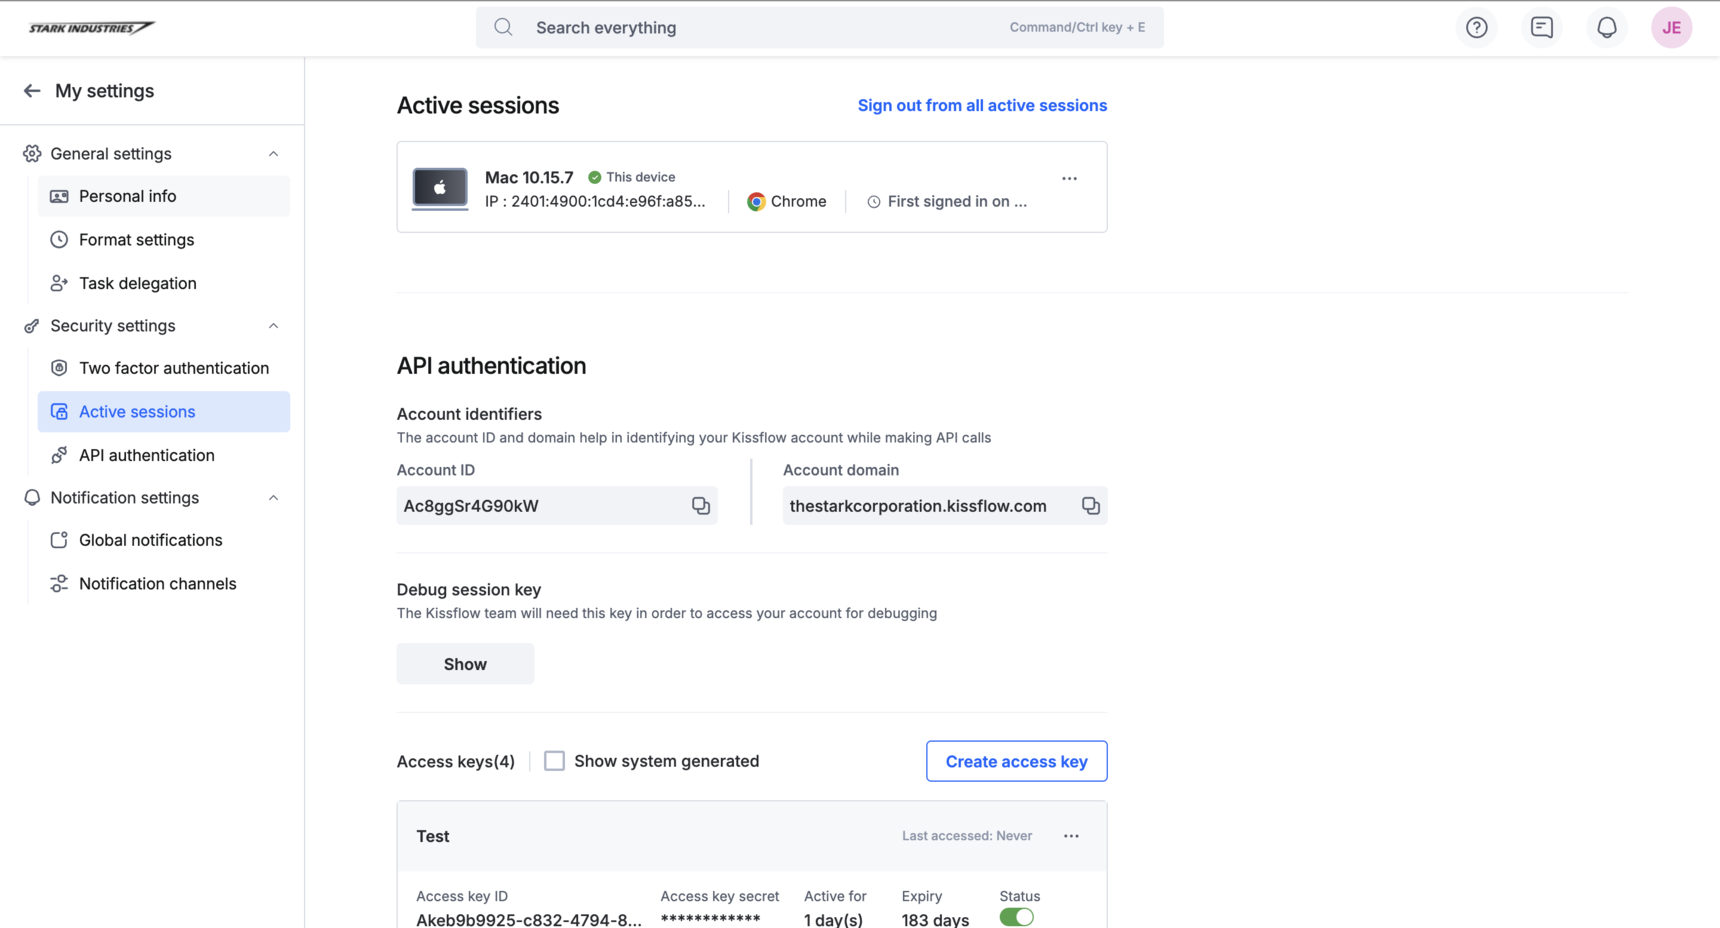Viewport: 1720px width, 928px height.
Task: Click the help question mark icon
Action: tap(1476, 28)
